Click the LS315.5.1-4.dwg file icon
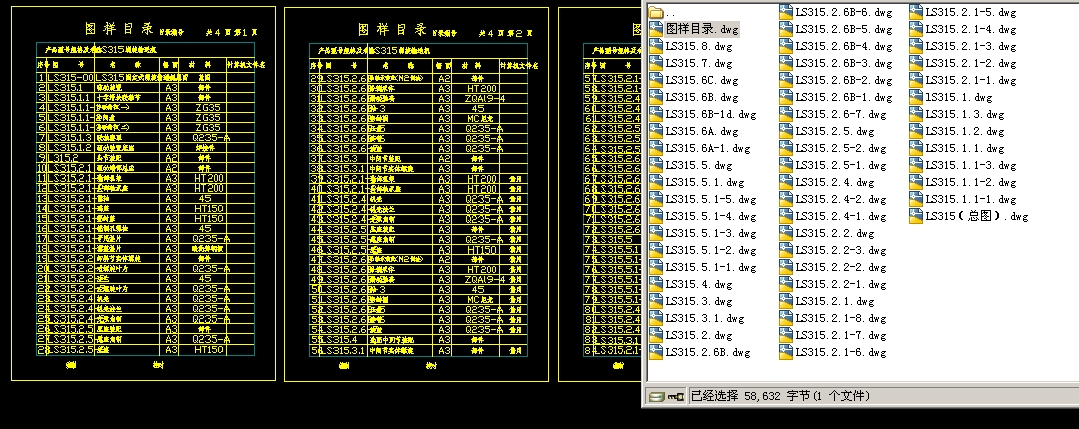Viewport: 1079px width, 429px height. 656,216
